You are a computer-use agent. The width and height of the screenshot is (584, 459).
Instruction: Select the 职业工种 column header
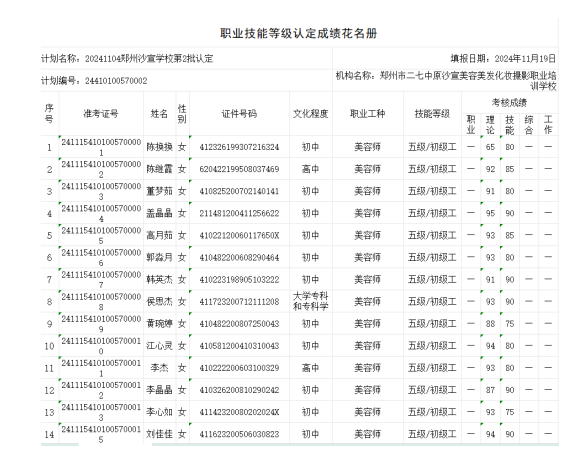pyautogui.click(x=368, y=114)
